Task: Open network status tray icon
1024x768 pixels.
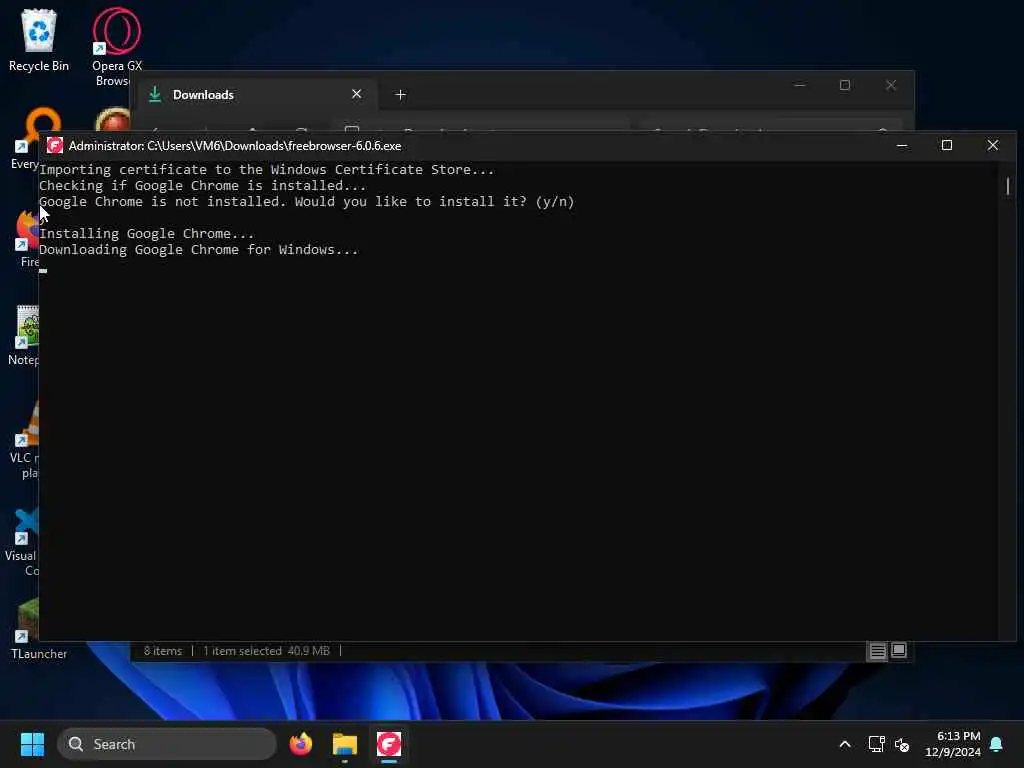Action: pos(876,744)
